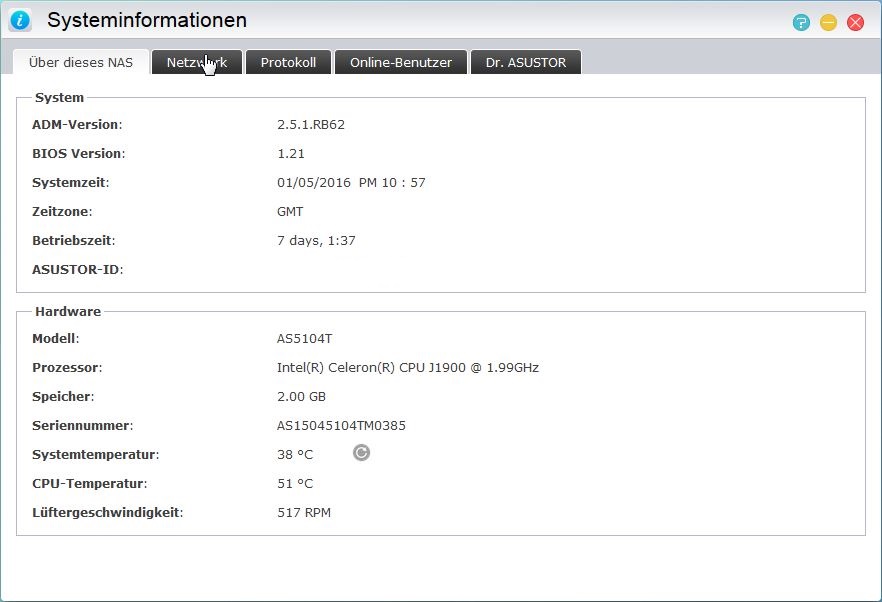
Task: Open help with the blue question mark icon
Action: pos(801,22)
